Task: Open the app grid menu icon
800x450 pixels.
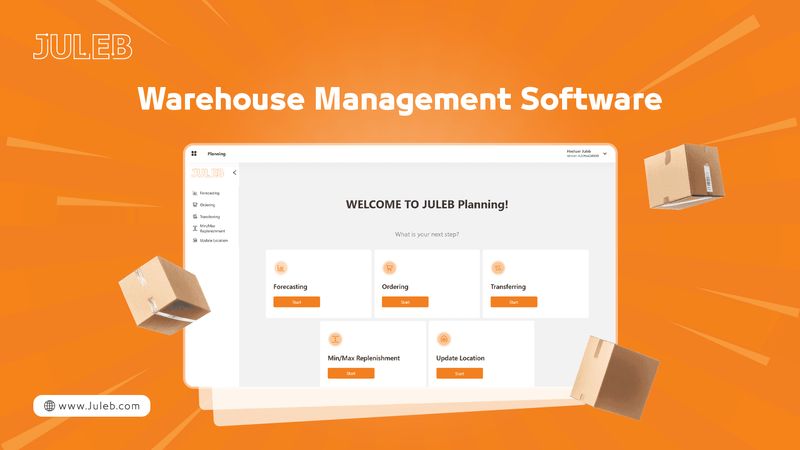Action: coord(194,154)
